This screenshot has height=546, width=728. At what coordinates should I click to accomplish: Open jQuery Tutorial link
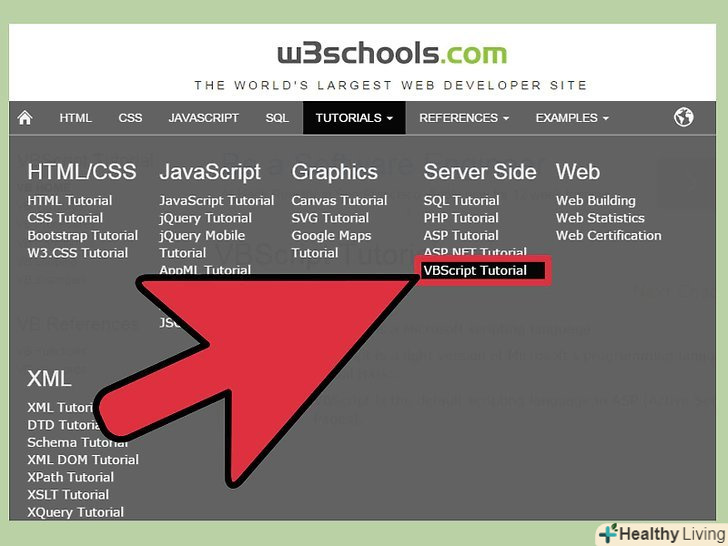coord(206,218)
